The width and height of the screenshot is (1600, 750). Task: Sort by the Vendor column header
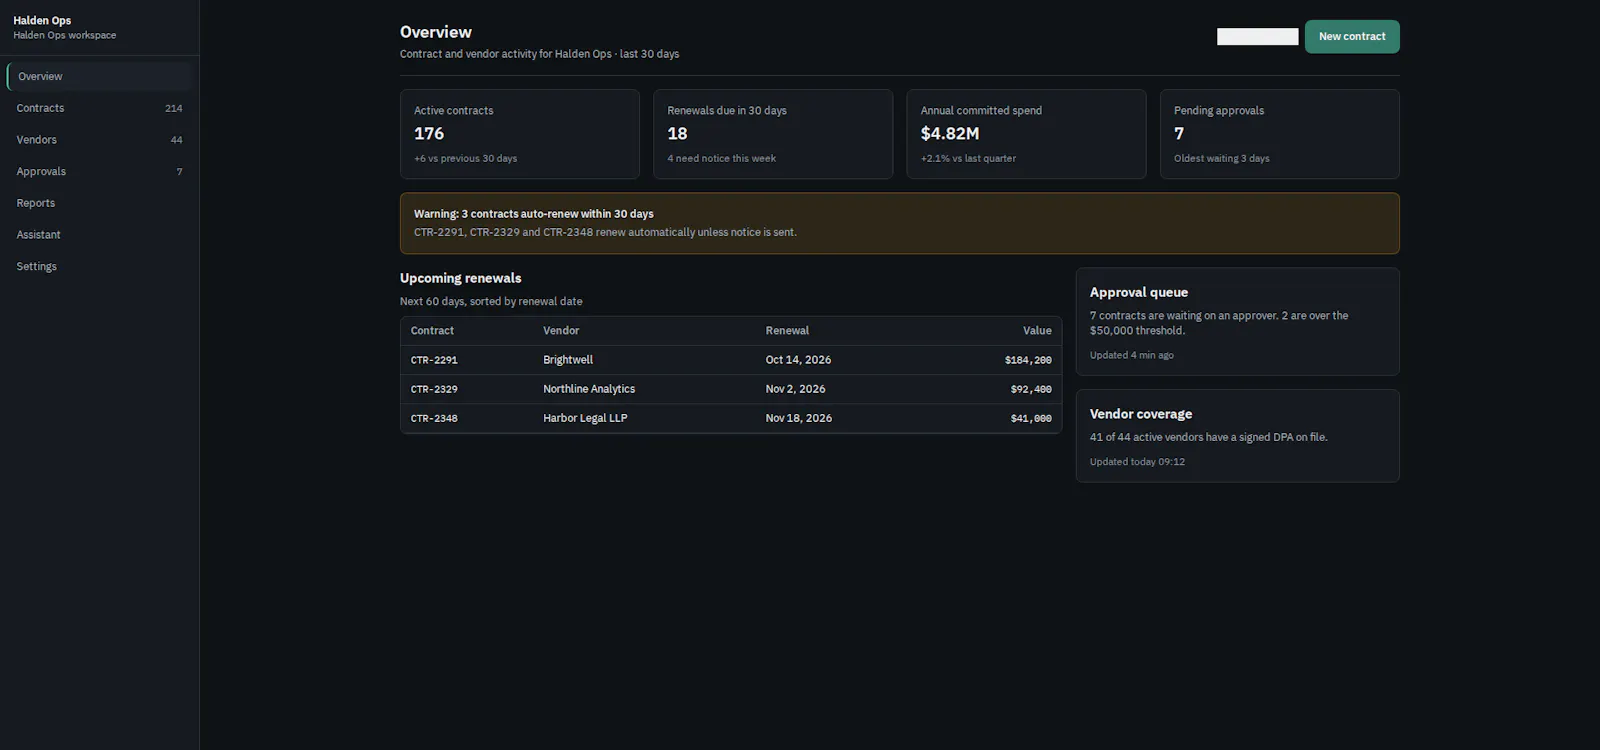click(x=561, y=331)
